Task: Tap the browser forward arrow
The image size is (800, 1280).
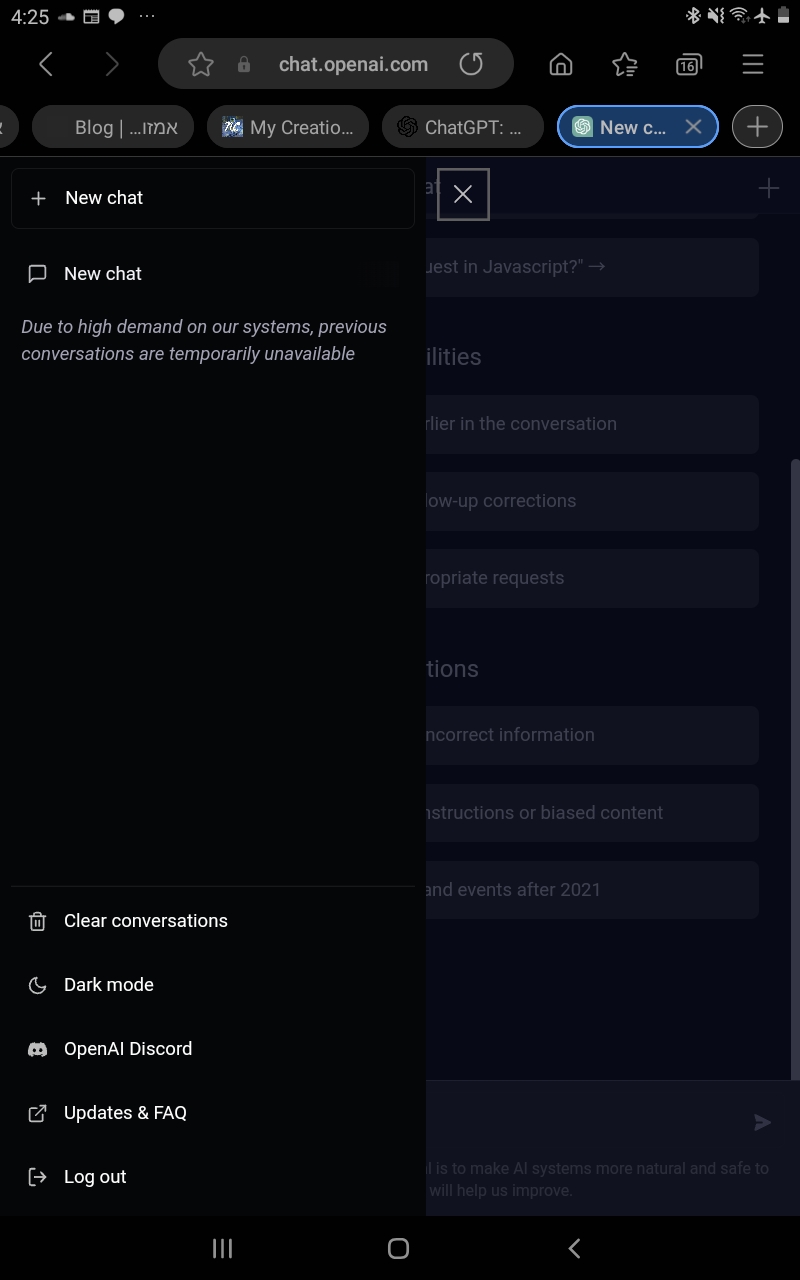Action: coord(112,65)
